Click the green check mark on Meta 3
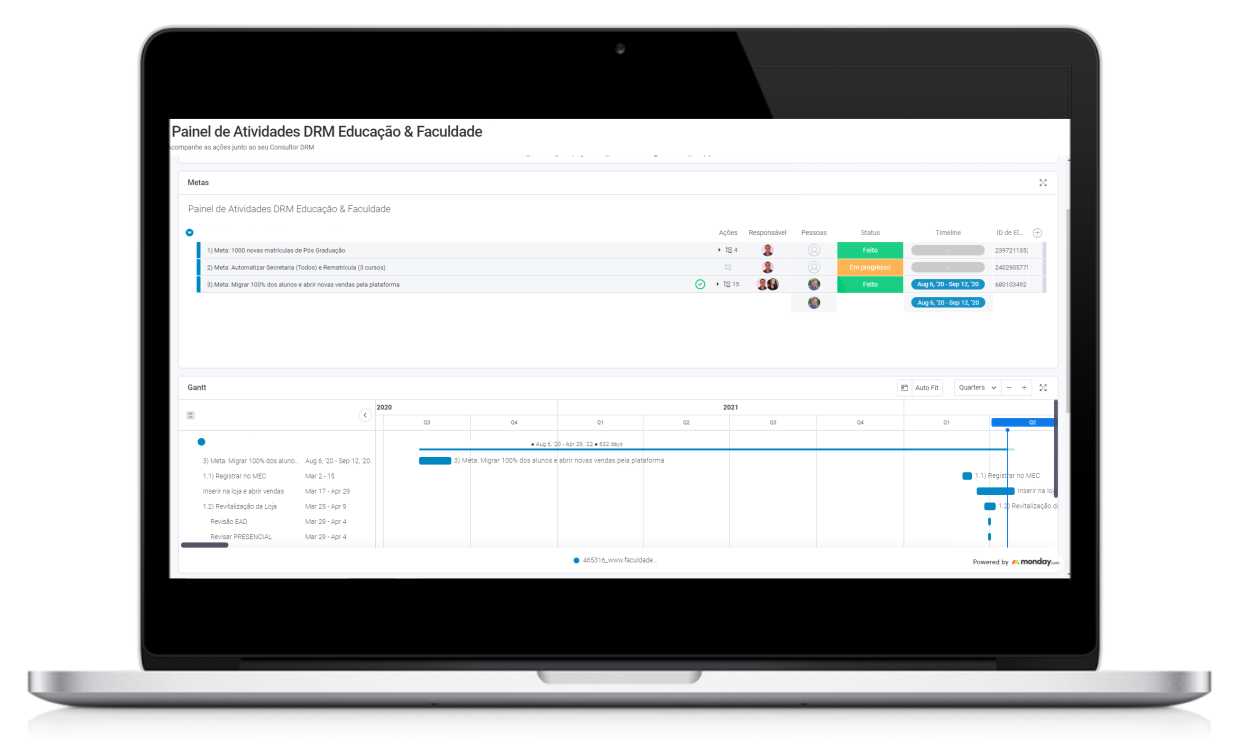This screenshot has height=744, width=1240. click(x=700, y=284)
